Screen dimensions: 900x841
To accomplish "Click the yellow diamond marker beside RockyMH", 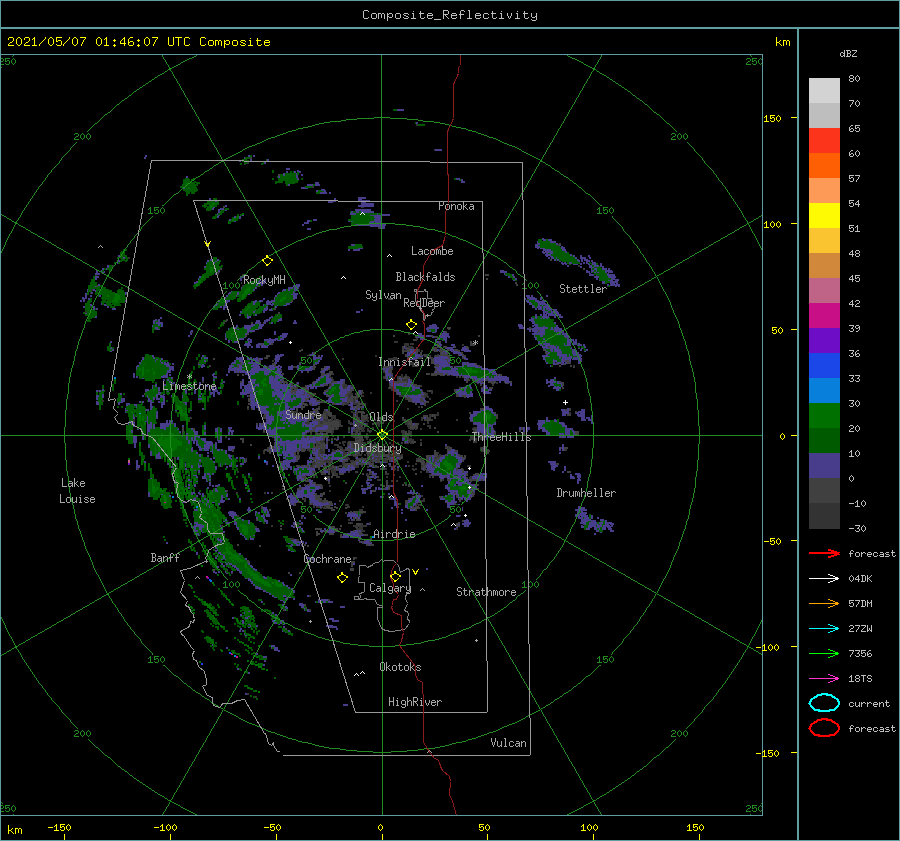I will click(x=267, y=261).
